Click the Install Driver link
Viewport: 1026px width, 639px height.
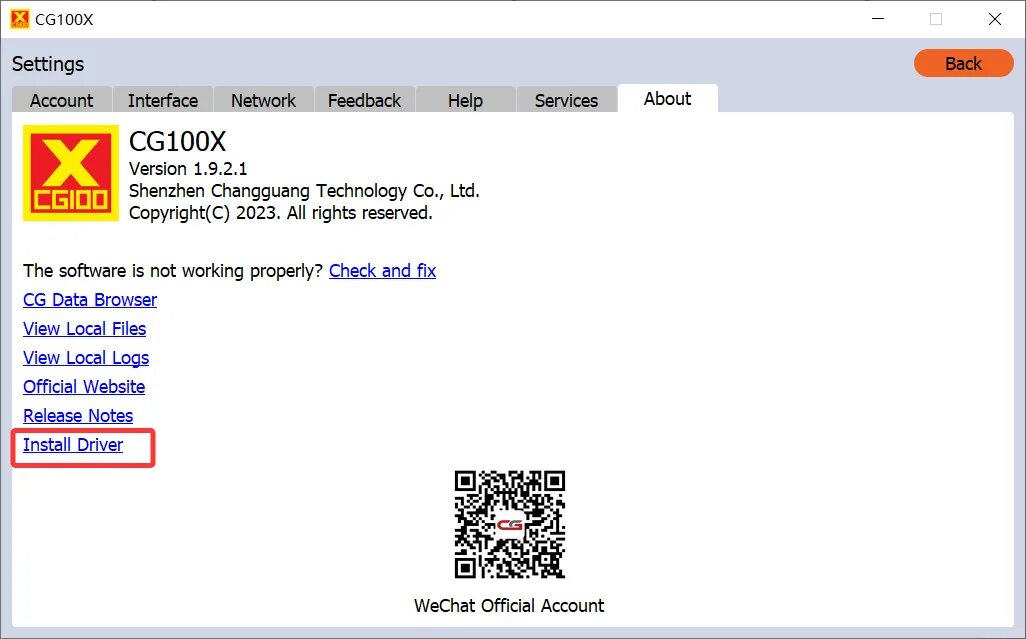click(x=73, y=445)
